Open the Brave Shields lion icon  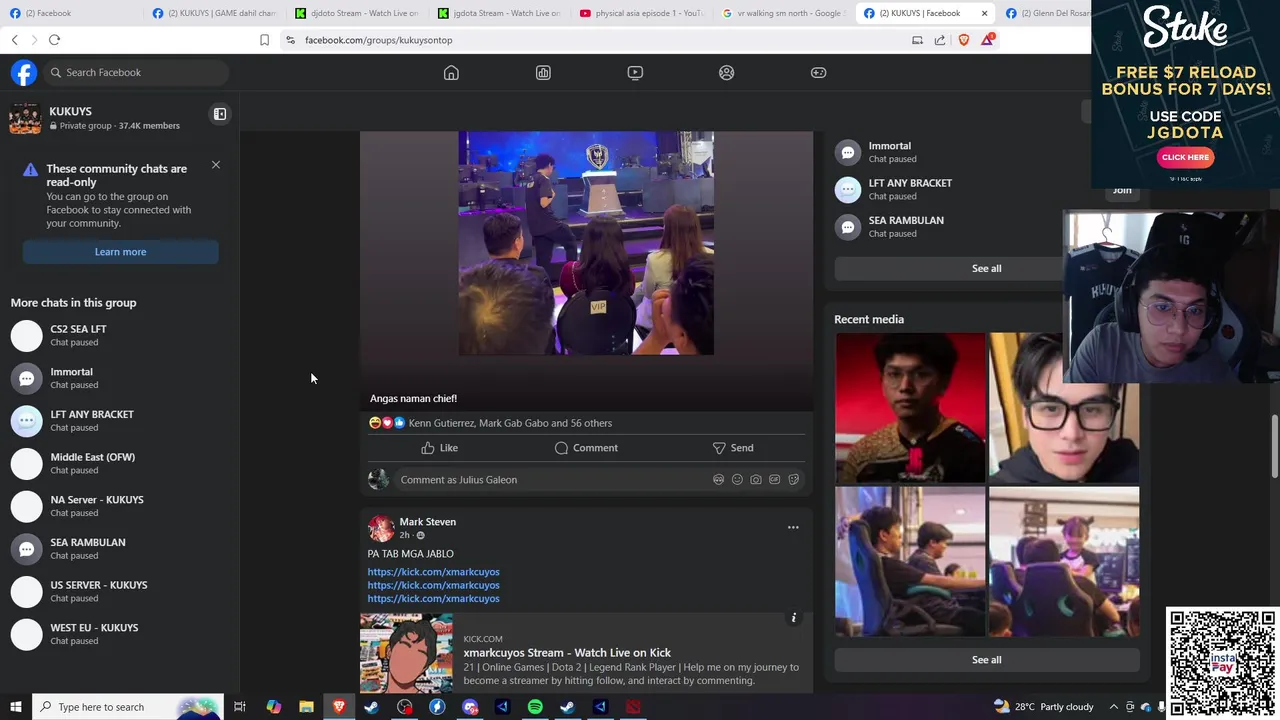[x=964, y=40]
